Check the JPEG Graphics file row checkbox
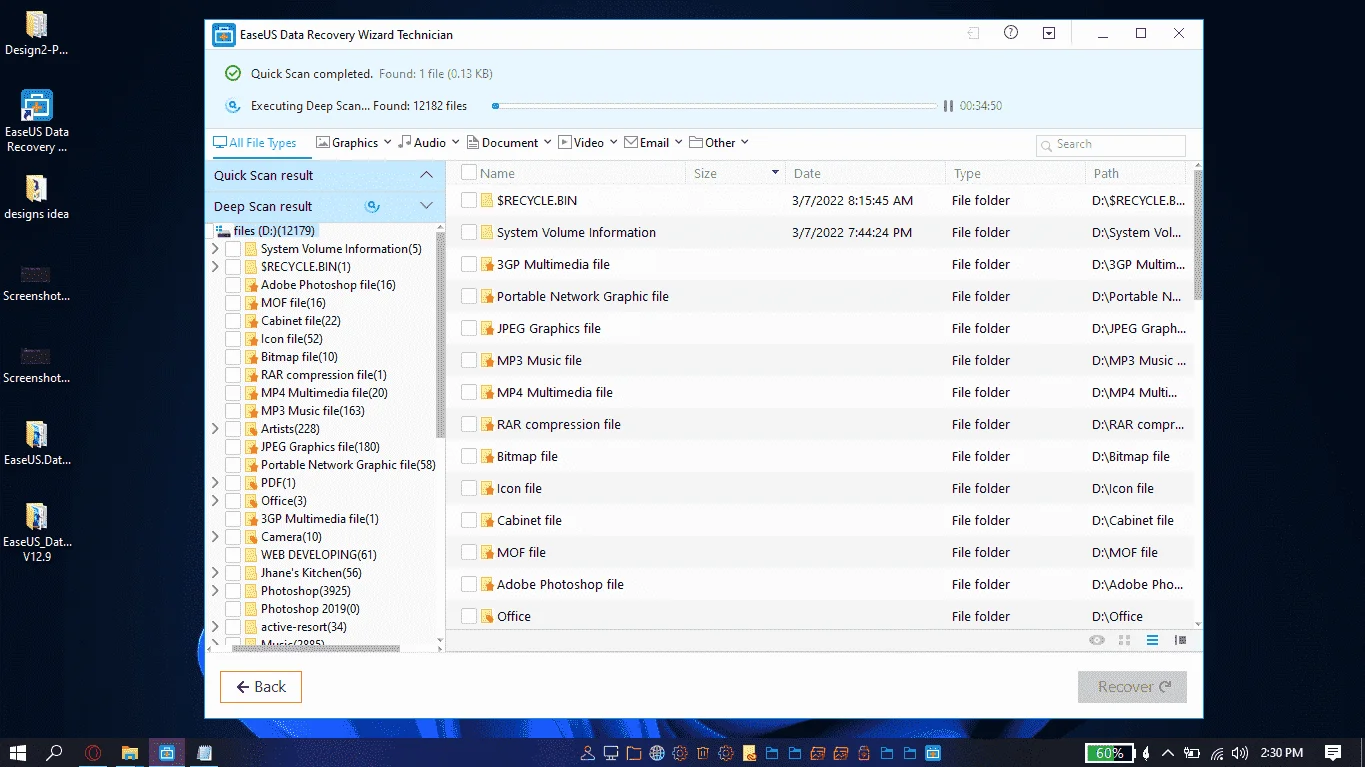 click(468, 328)
